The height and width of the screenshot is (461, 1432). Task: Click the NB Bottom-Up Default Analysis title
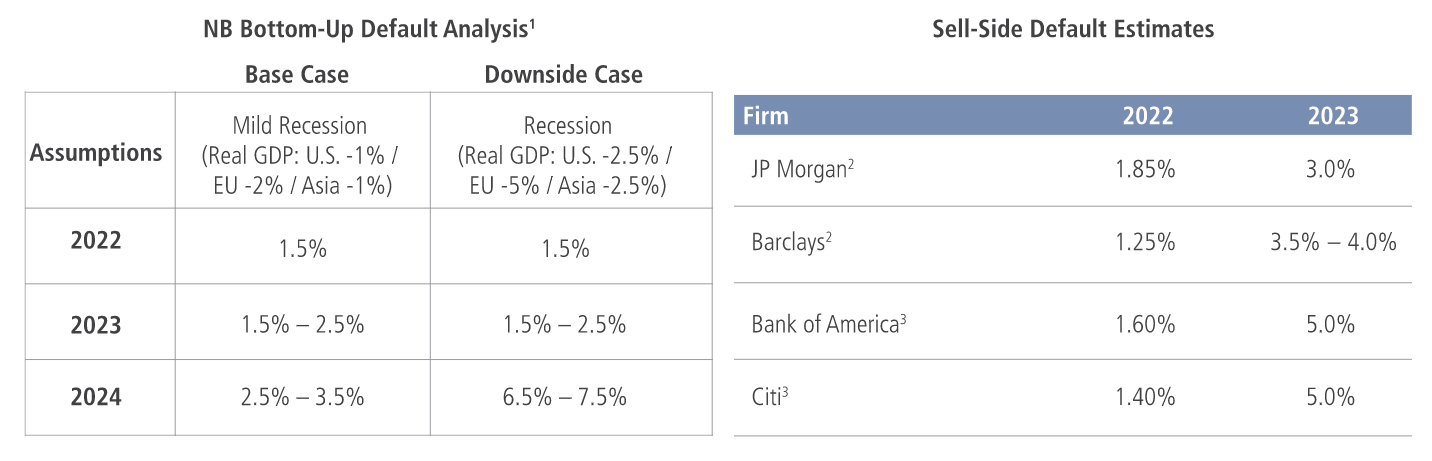365,29
